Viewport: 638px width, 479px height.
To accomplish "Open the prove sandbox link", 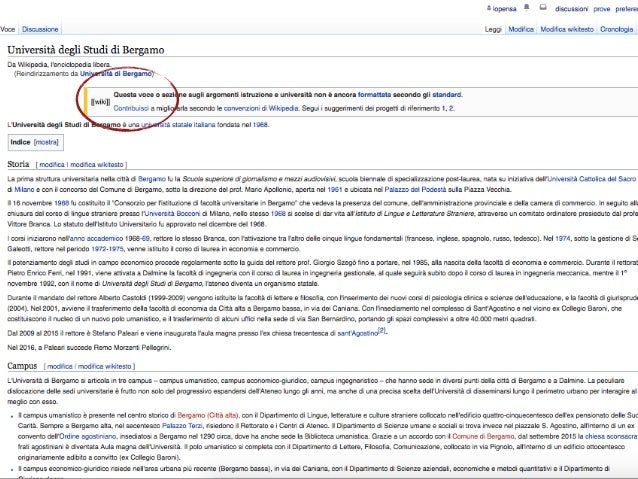I will [x=601, y=9].
